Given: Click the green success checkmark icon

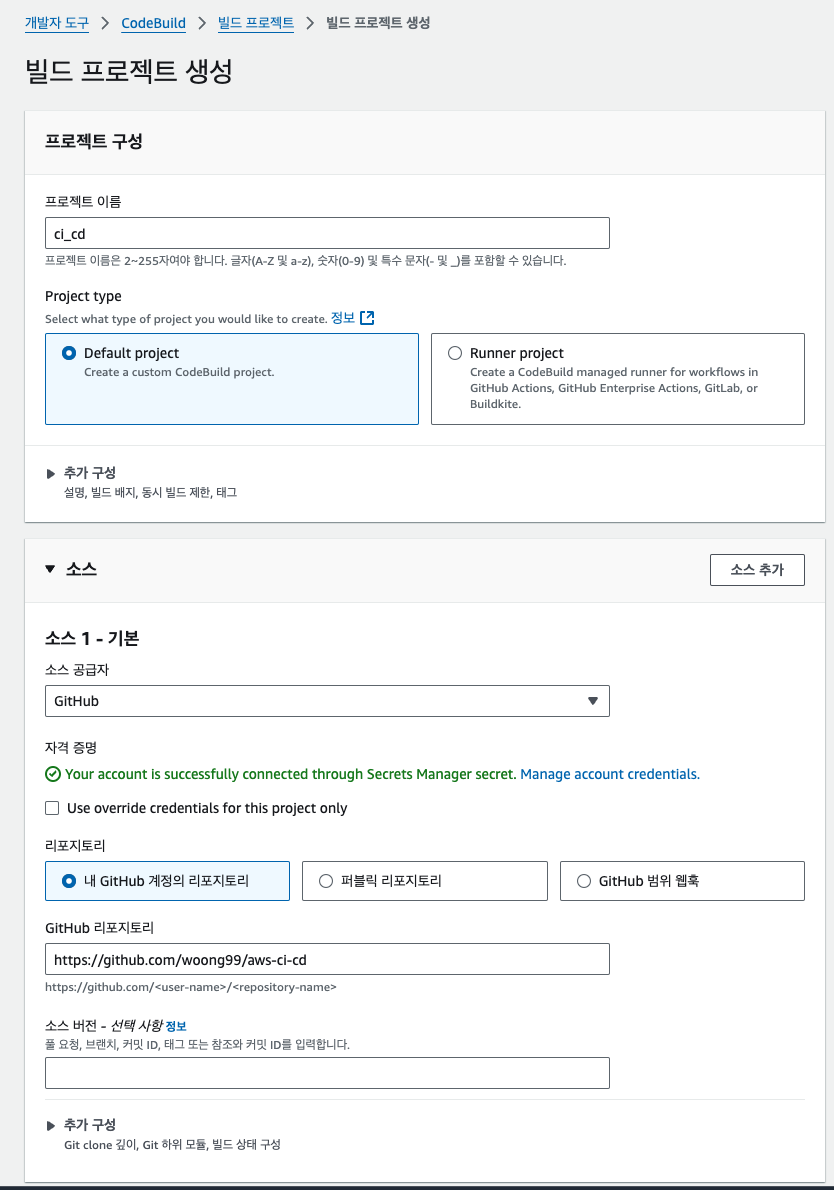Looking at the screenshot, I should click(x=52, y=774).
